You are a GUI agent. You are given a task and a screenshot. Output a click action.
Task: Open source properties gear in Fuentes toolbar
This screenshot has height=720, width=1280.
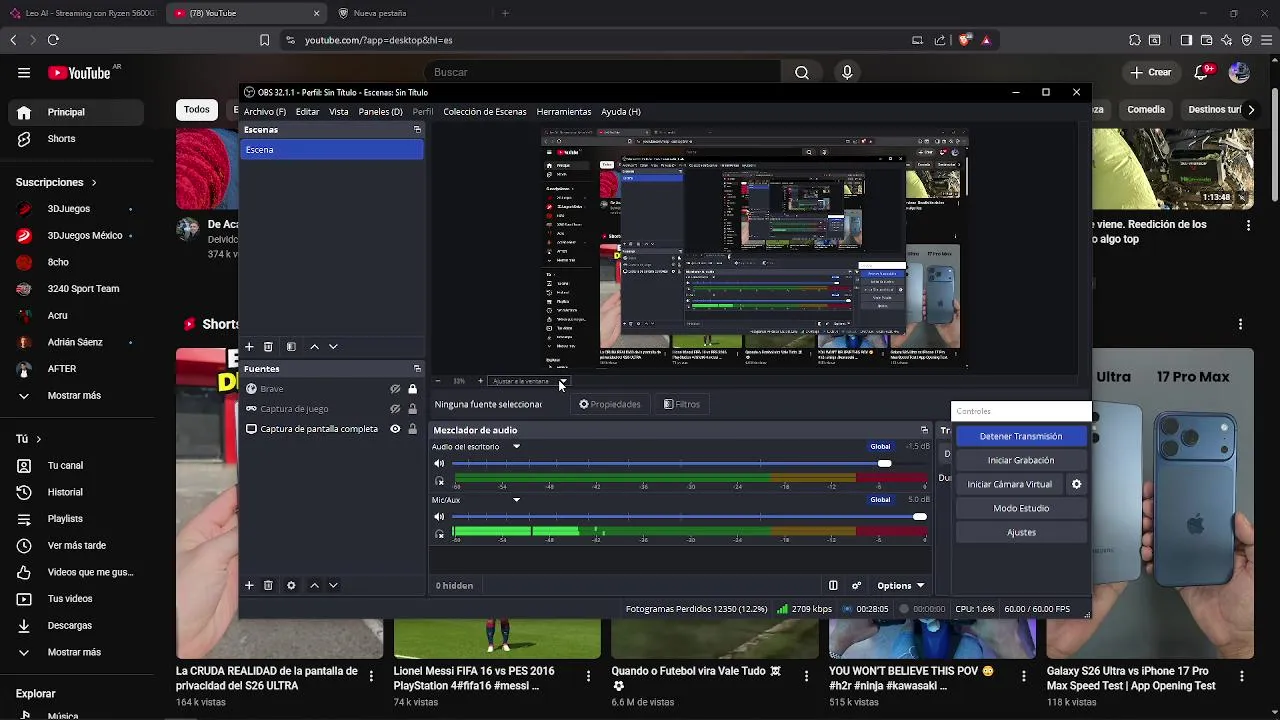coord(291,585)
